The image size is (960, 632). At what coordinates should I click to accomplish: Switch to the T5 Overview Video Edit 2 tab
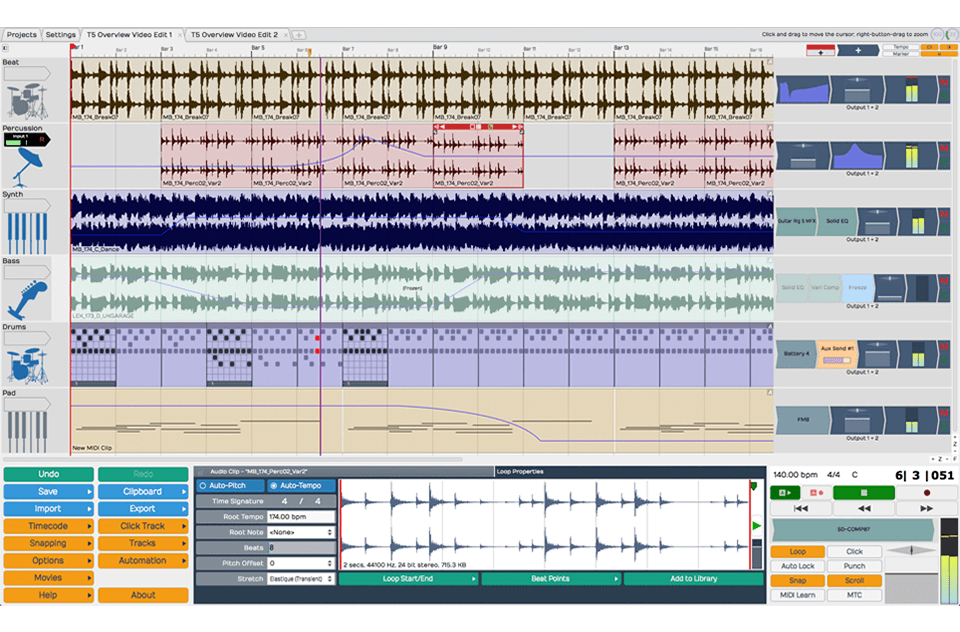click(236, 34)
